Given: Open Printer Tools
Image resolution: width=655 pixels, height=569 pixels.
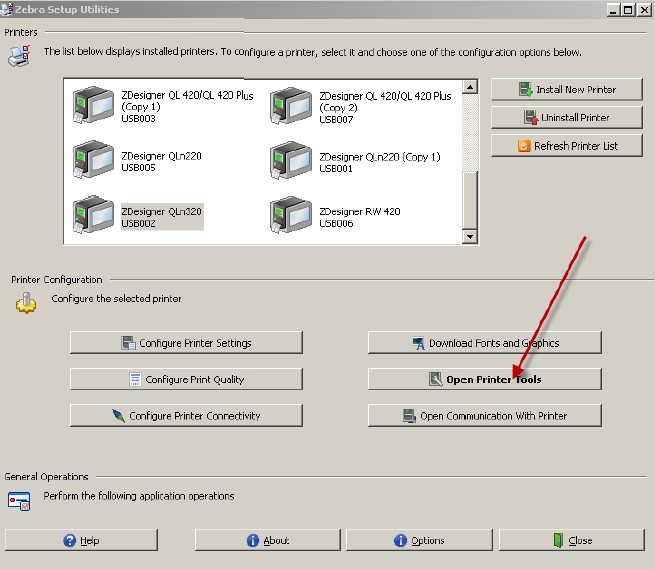Looking at the screenshot, I should click(x=485, y=380).
